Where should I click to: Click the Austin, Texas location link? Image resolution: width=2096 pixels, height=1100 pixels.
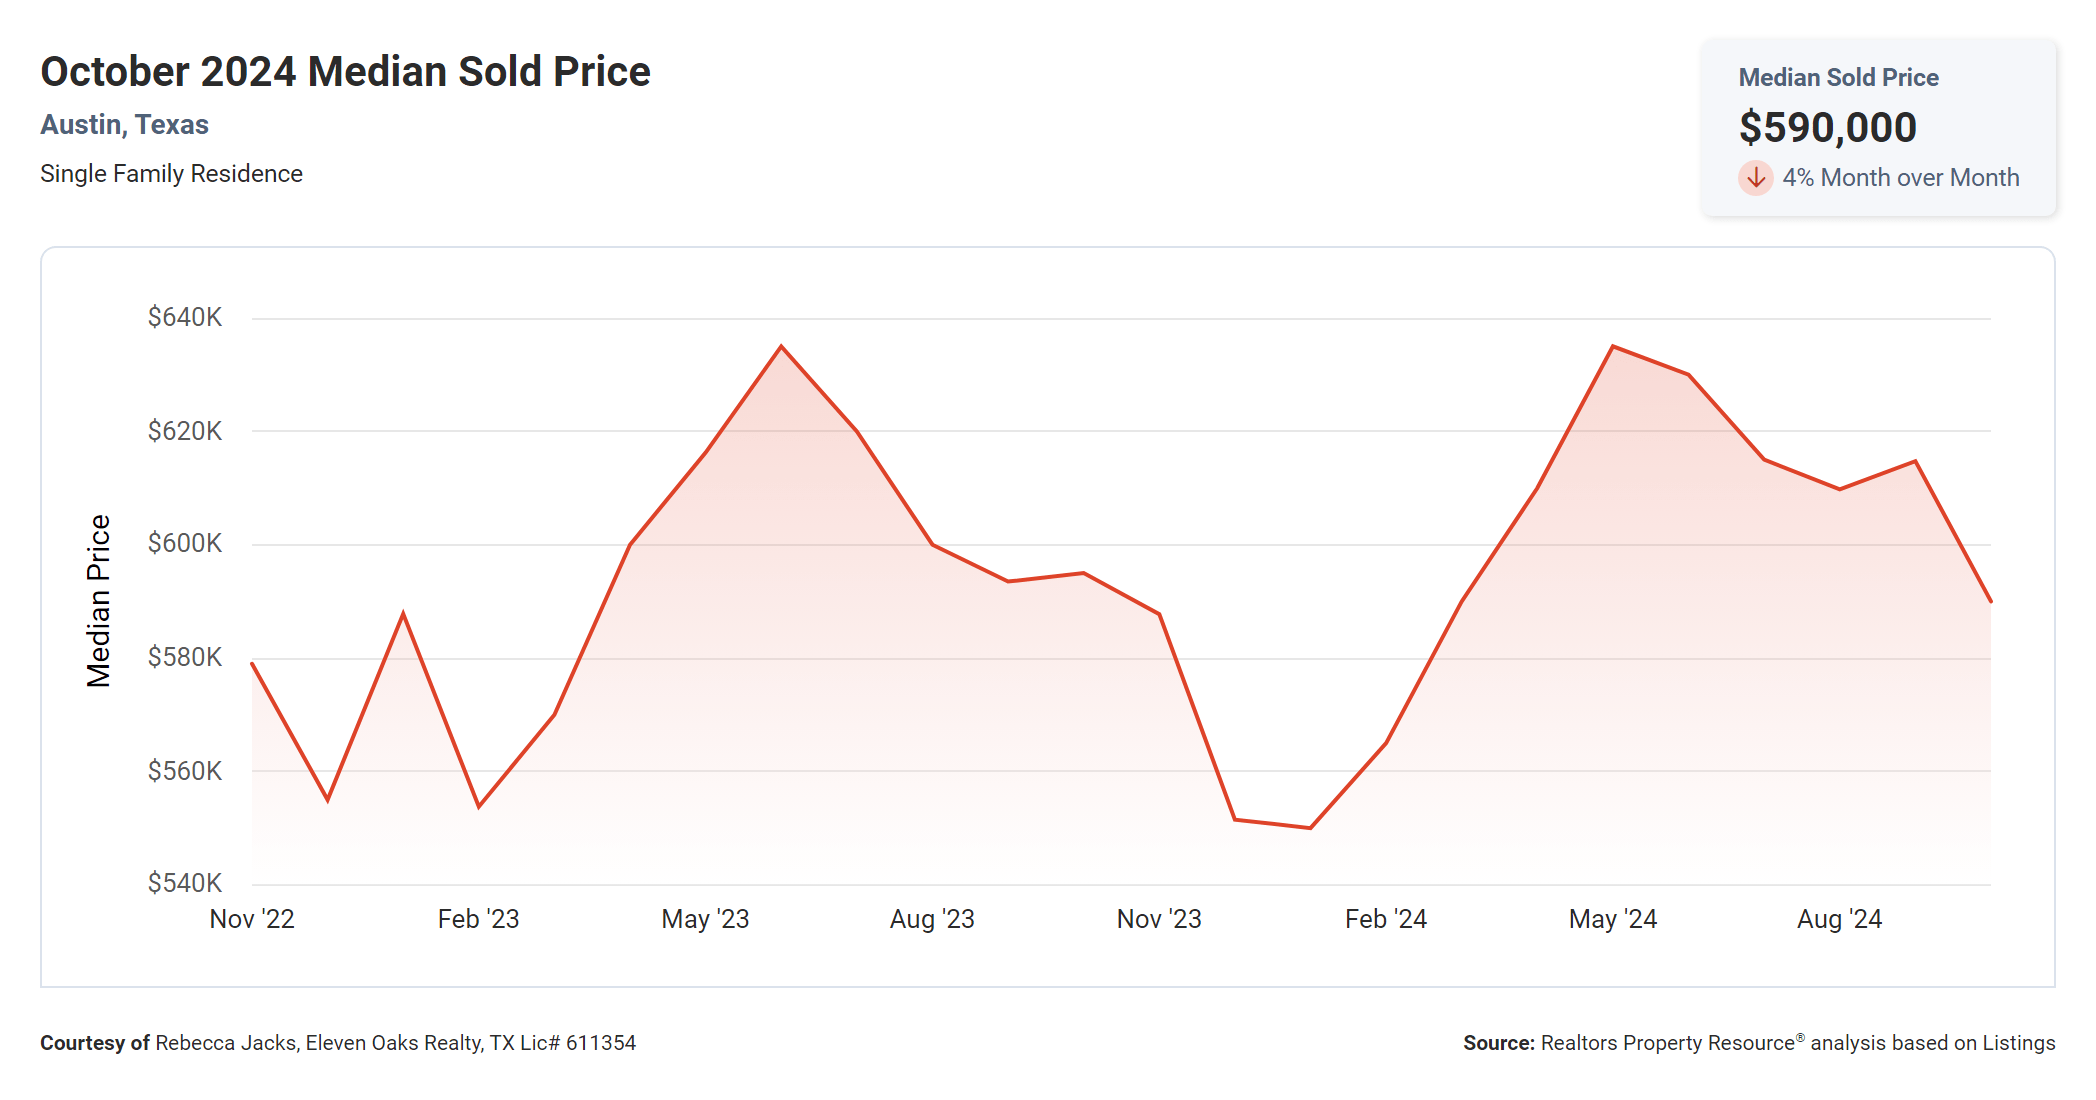[124, 125]
